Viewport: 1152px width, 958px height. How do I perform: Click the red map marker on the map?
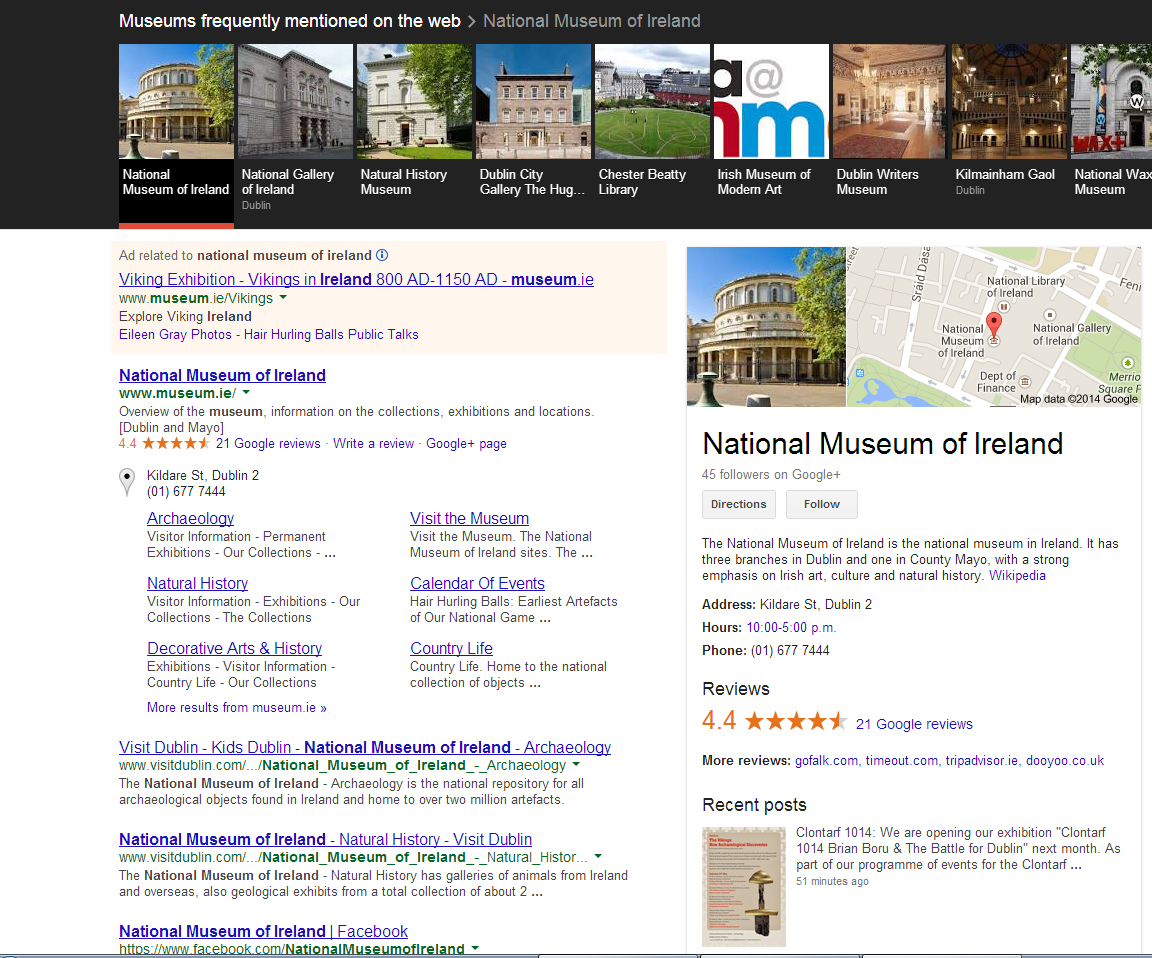(x=993, y=325)
